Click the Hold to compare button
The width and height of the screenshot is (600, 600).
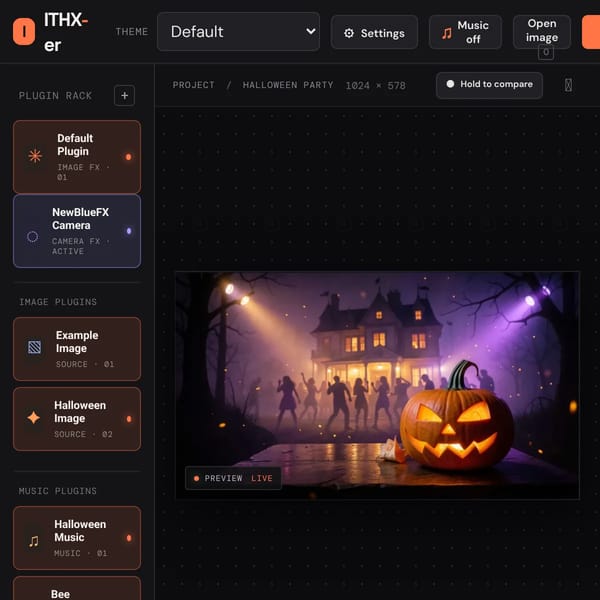click(489, 85)
